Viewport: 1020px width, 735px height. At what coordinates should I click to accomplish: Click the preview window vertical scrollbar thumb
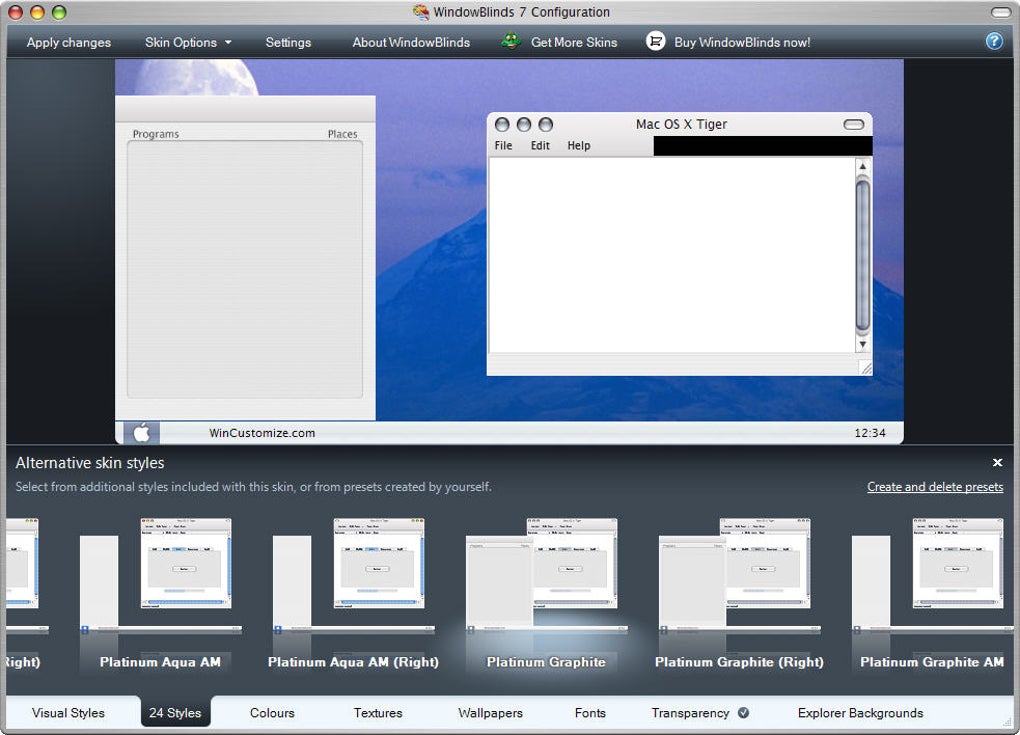click(x=863, y=256)
